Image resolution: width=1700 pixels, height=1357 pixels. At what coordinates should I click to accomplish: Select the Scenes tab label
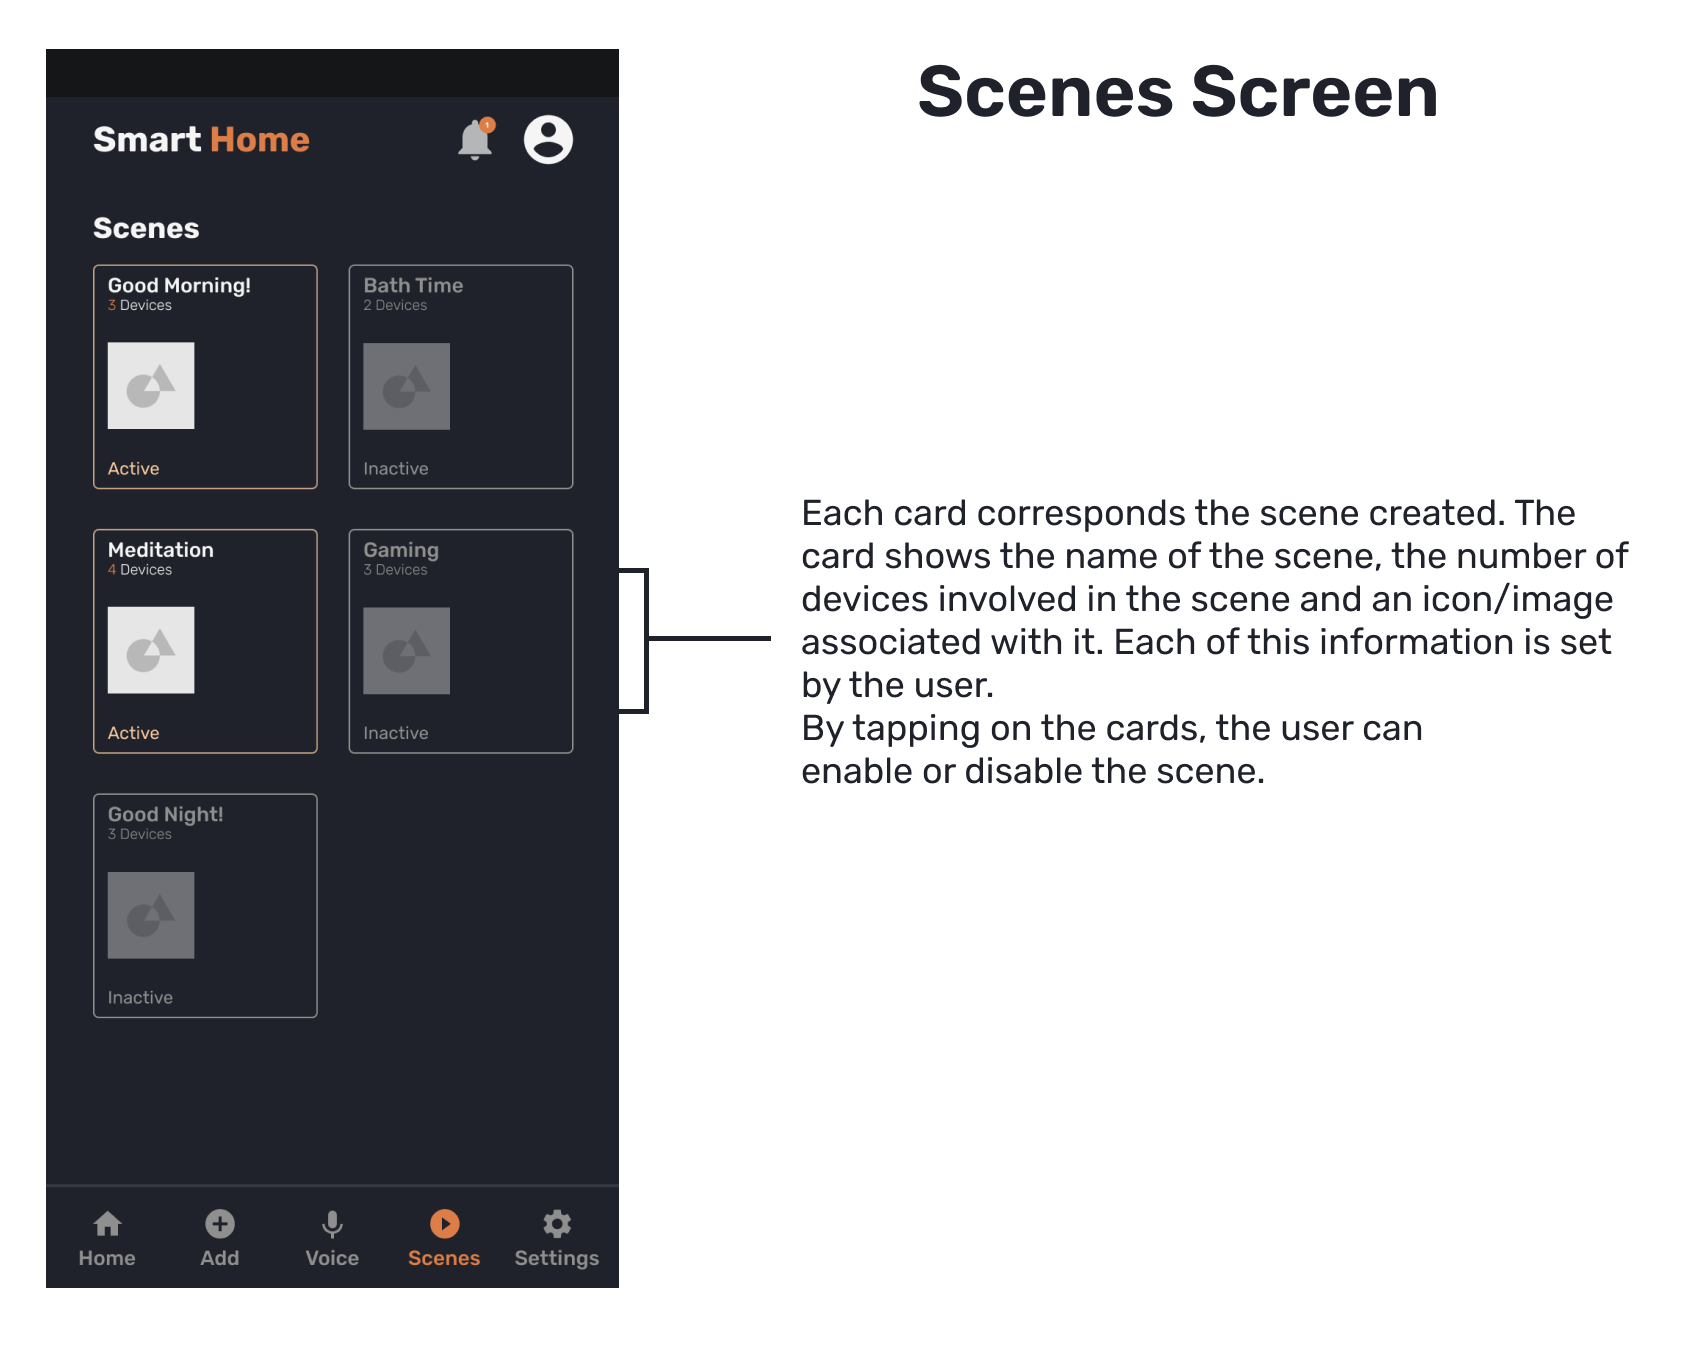pyautogui.click(x=444, y=1258)
